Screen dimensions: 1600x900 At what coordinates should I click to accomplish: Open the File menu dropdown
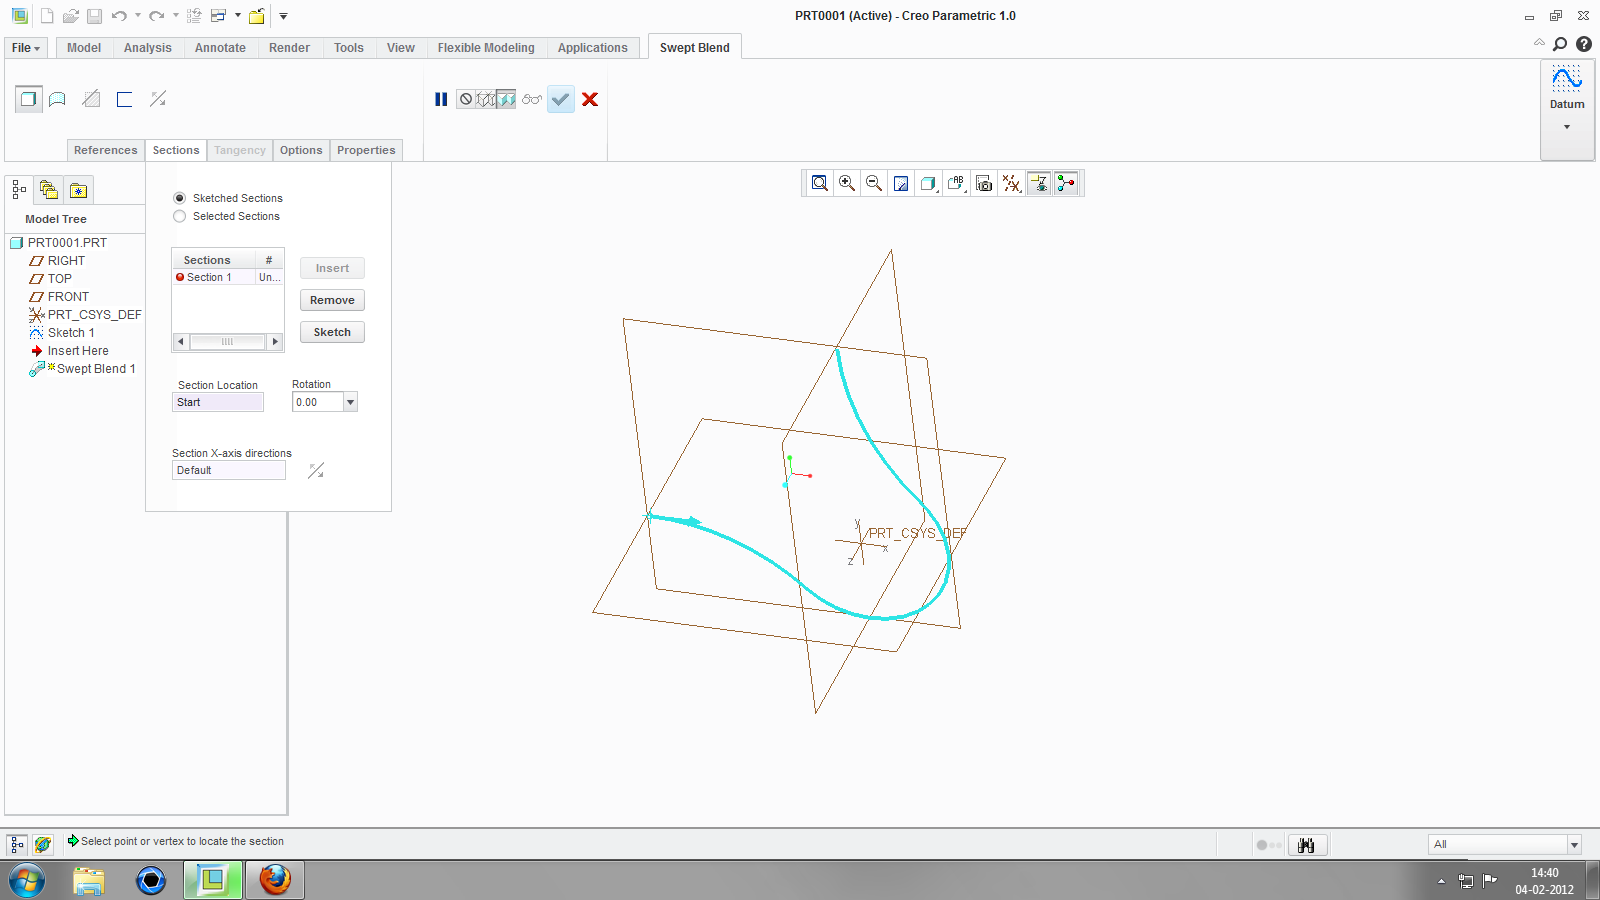pos(26,48)
